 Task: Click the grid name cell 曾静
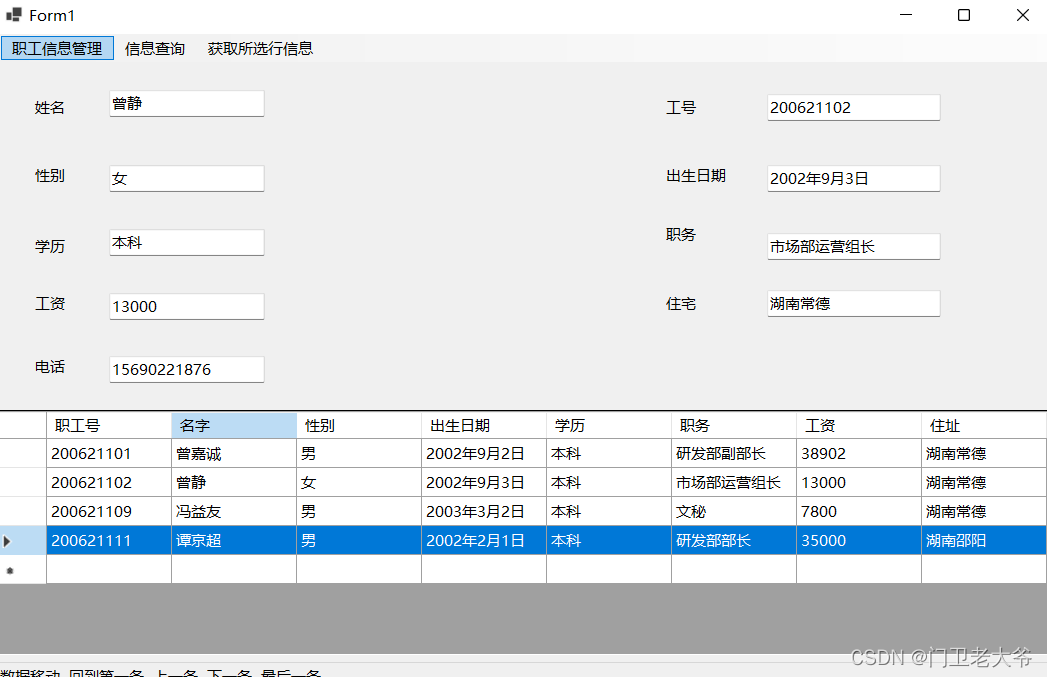[234, 482]
